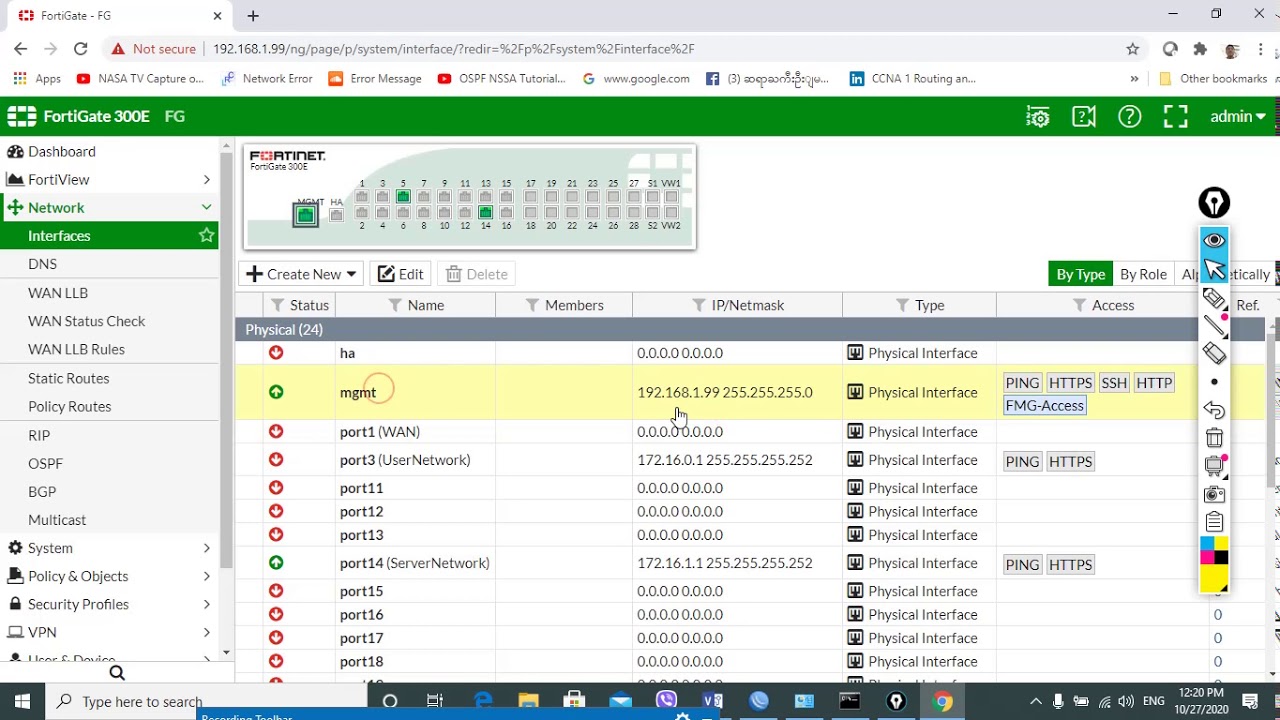This screenshot has height=720, width=1280.
Task: Expand Security Profiles section
Action: 109,604
